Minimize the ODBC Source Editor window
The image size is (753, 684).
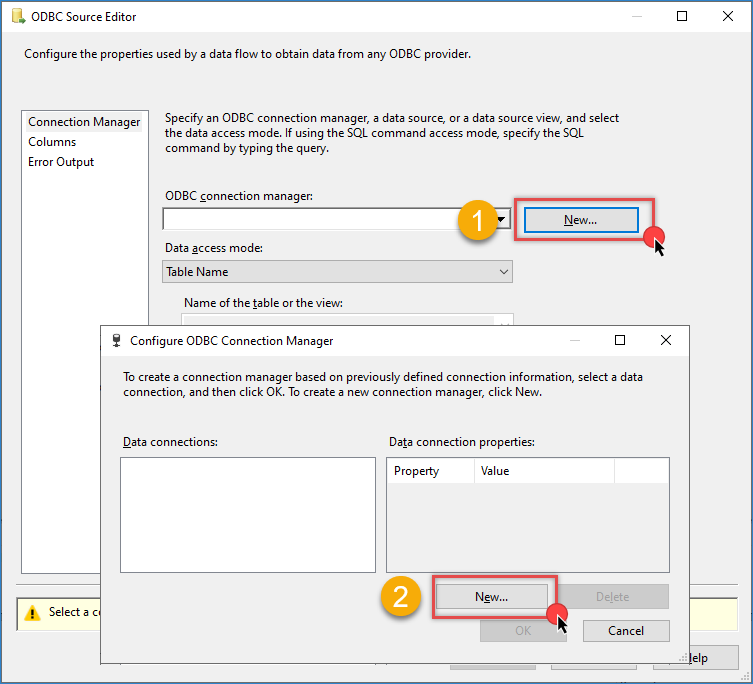coord(636,17)
